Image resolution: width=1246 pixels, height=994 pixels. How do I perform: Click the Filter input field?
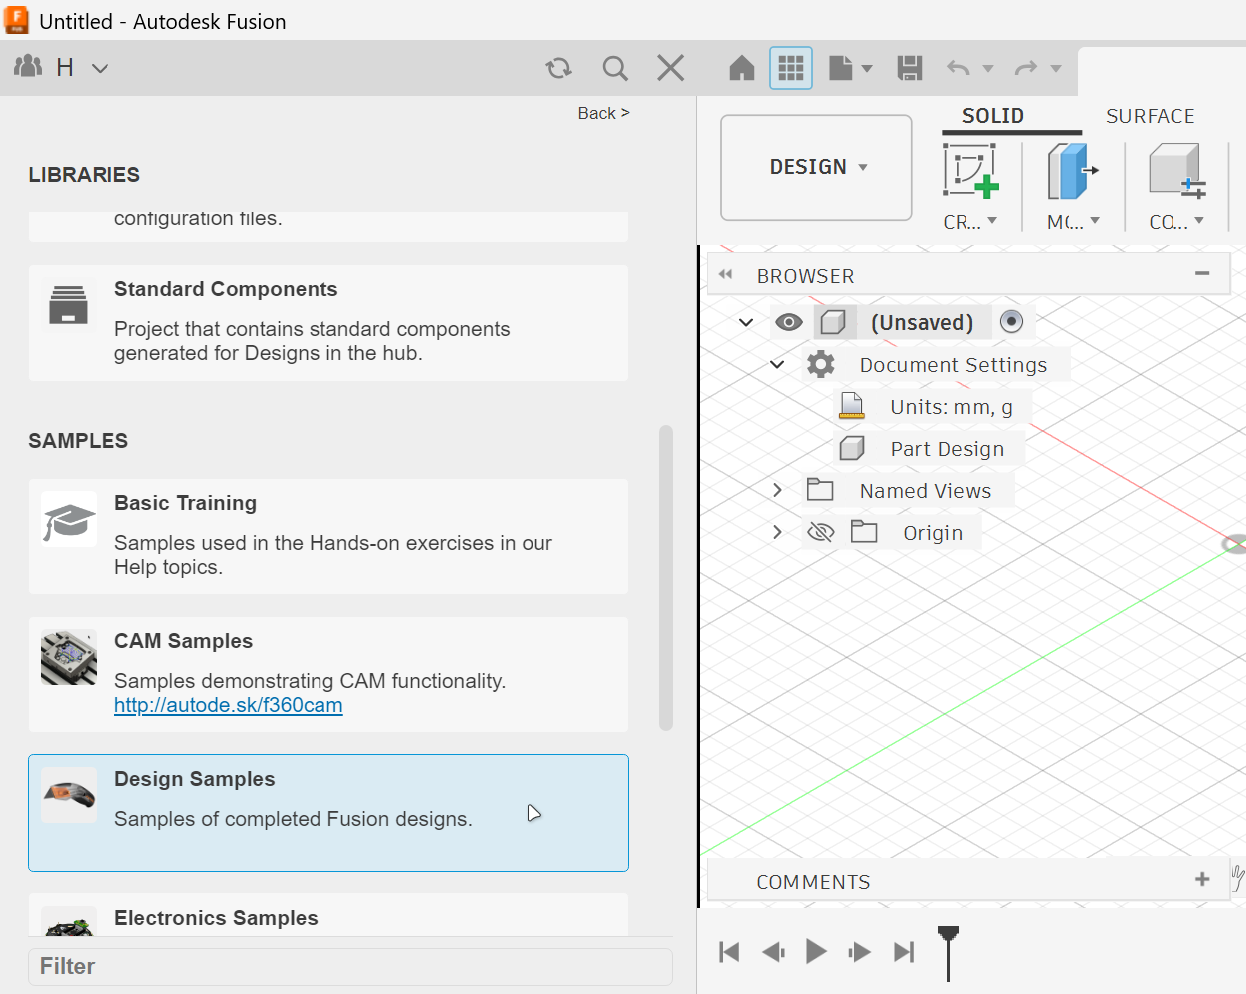350,966
